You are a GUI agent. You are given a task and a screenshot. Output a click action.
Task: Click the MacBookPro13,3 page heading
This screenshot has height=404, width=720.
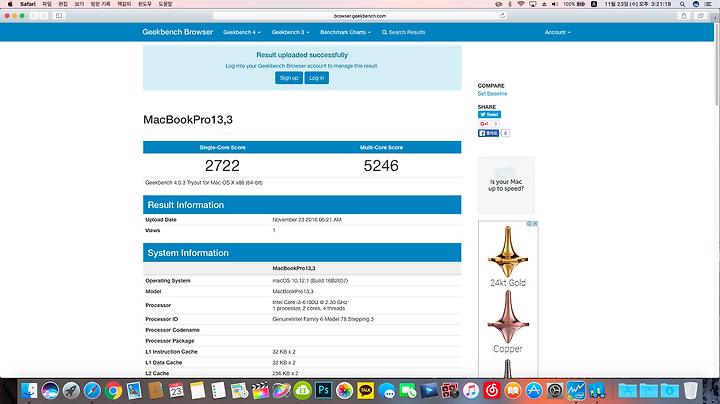[x=188, y=120]
